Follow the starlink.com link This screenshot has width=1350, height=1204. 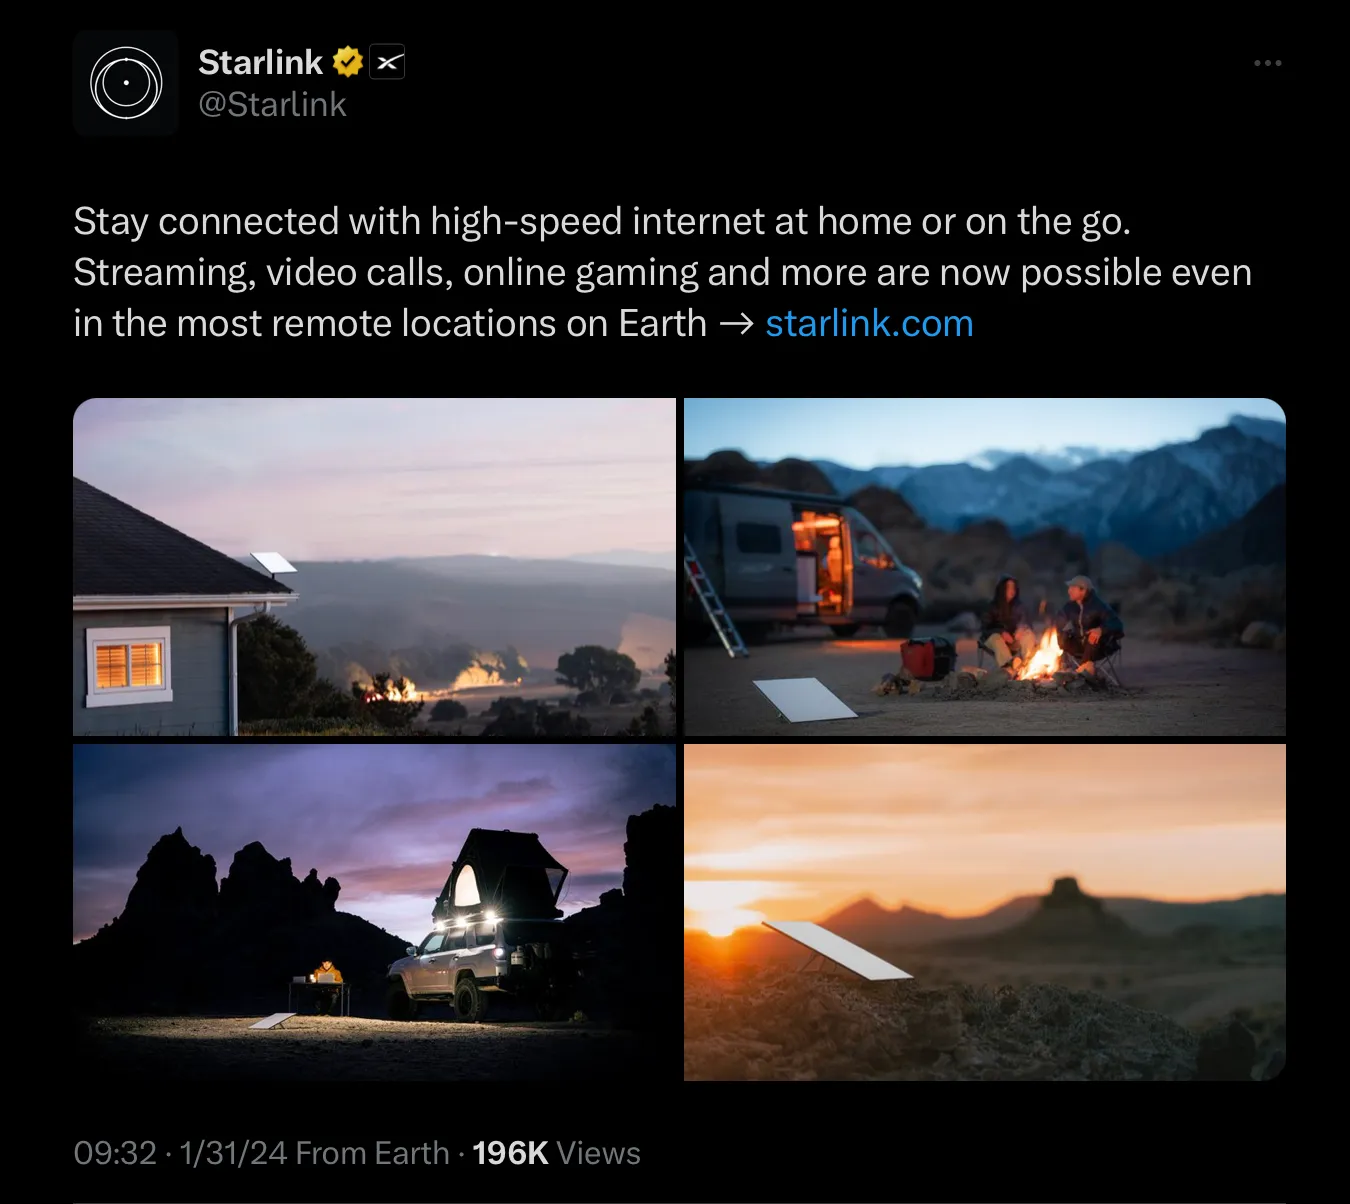point(869,323)
